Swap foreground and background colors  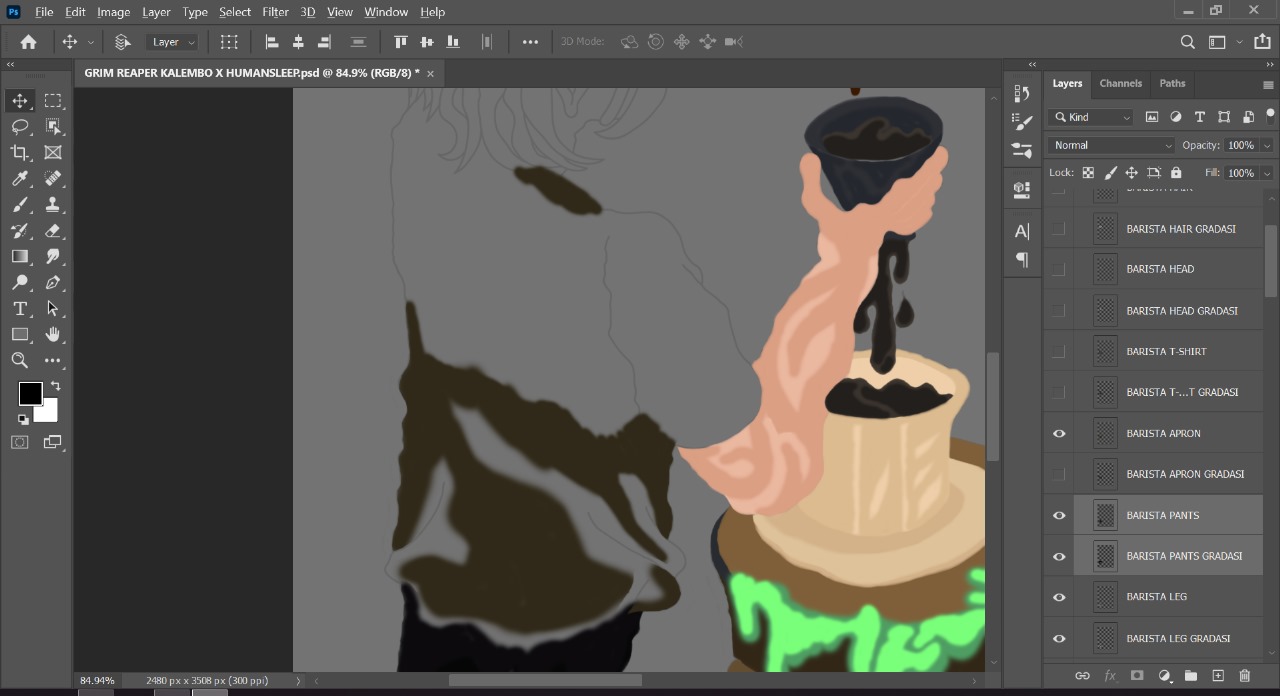click(x=55, y=386)
